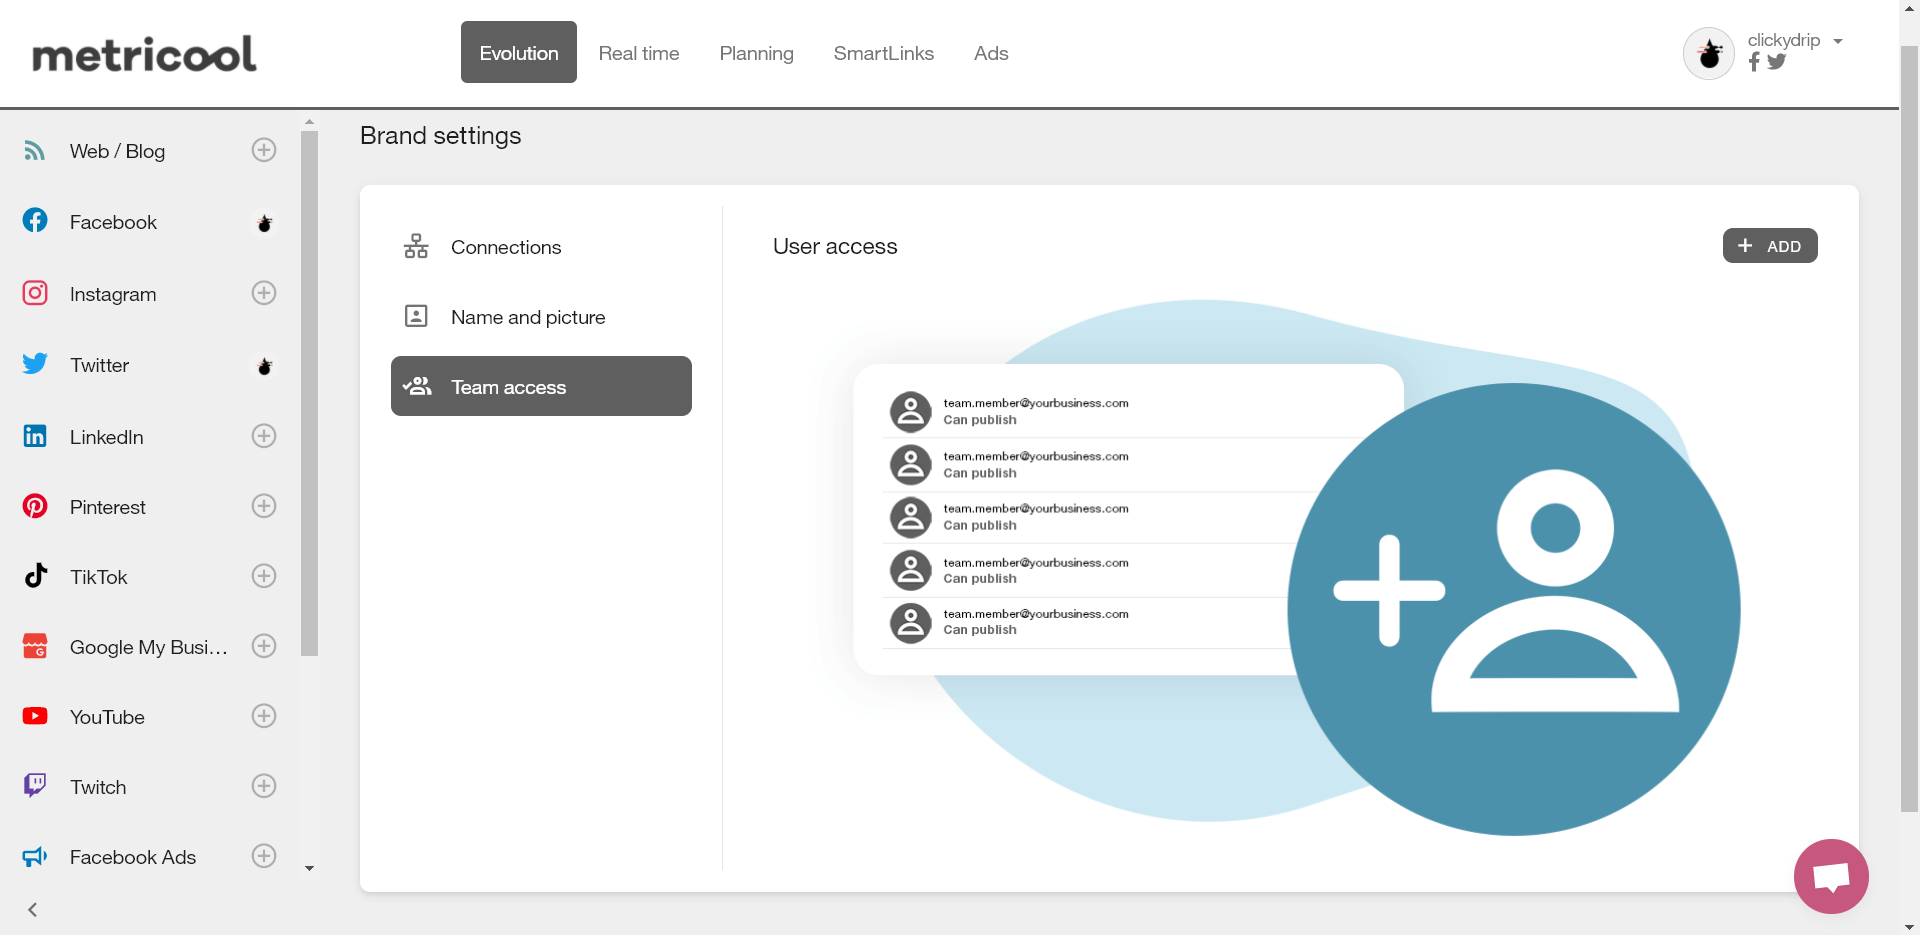Click the connected Facebook account avatar
Viewport: 1920px width, 935px height.
point(264,223)
